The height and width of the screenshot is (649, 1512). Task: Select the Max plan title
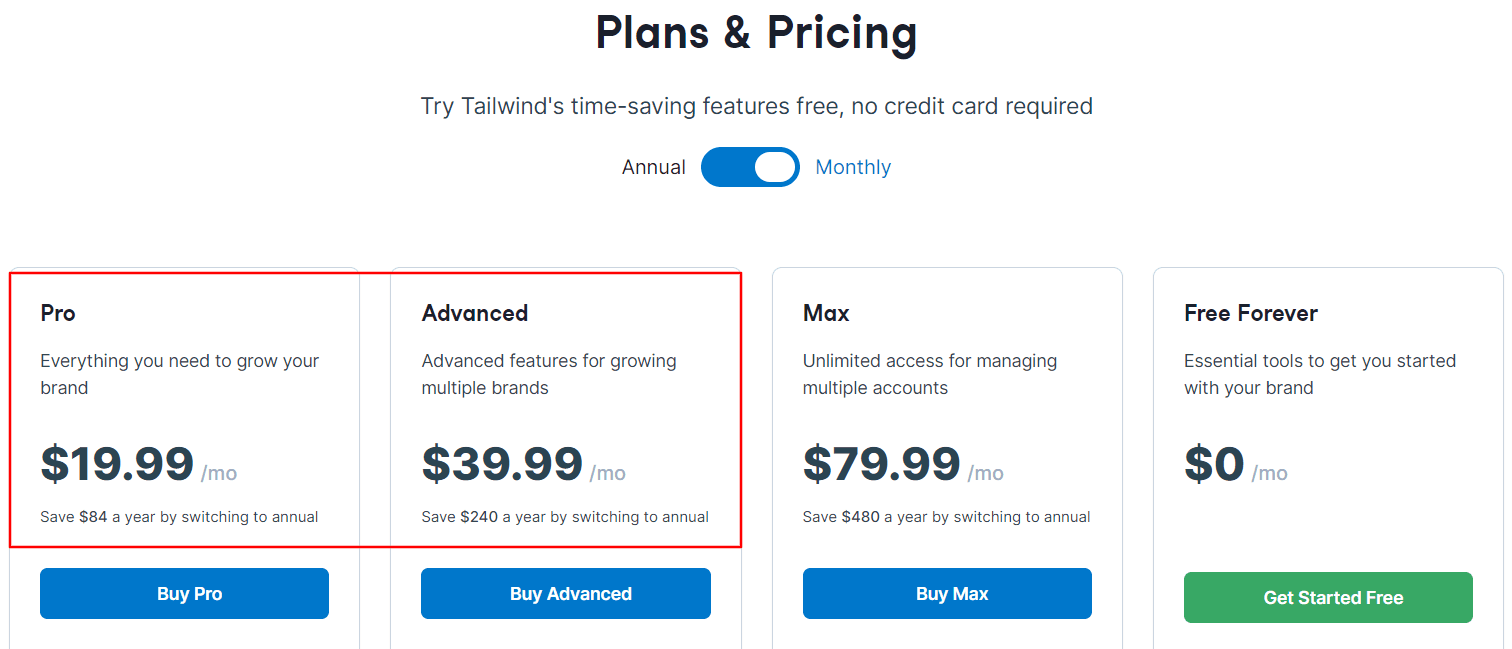pyautogui.click(x=826, y=313)
